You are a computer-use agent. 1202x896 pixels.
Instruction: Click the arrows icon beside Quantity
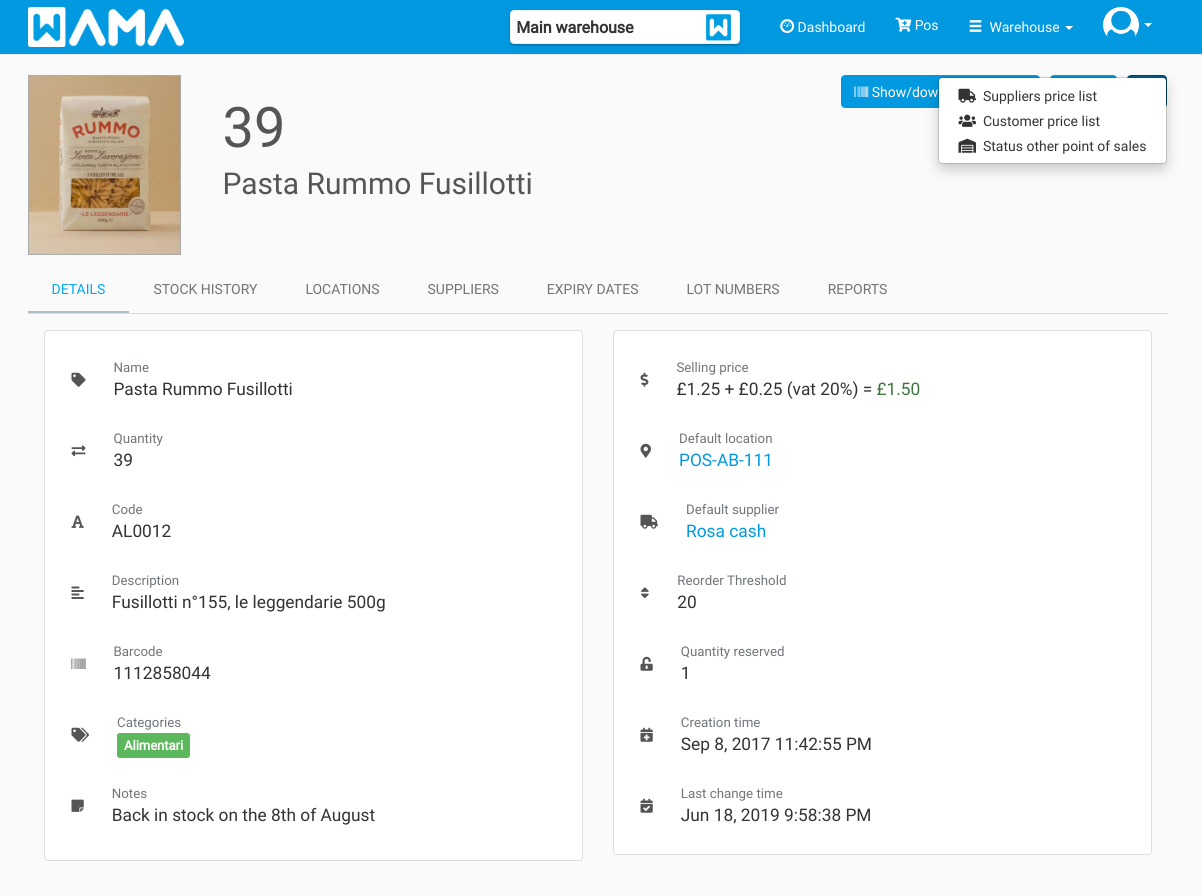point(78,451)
